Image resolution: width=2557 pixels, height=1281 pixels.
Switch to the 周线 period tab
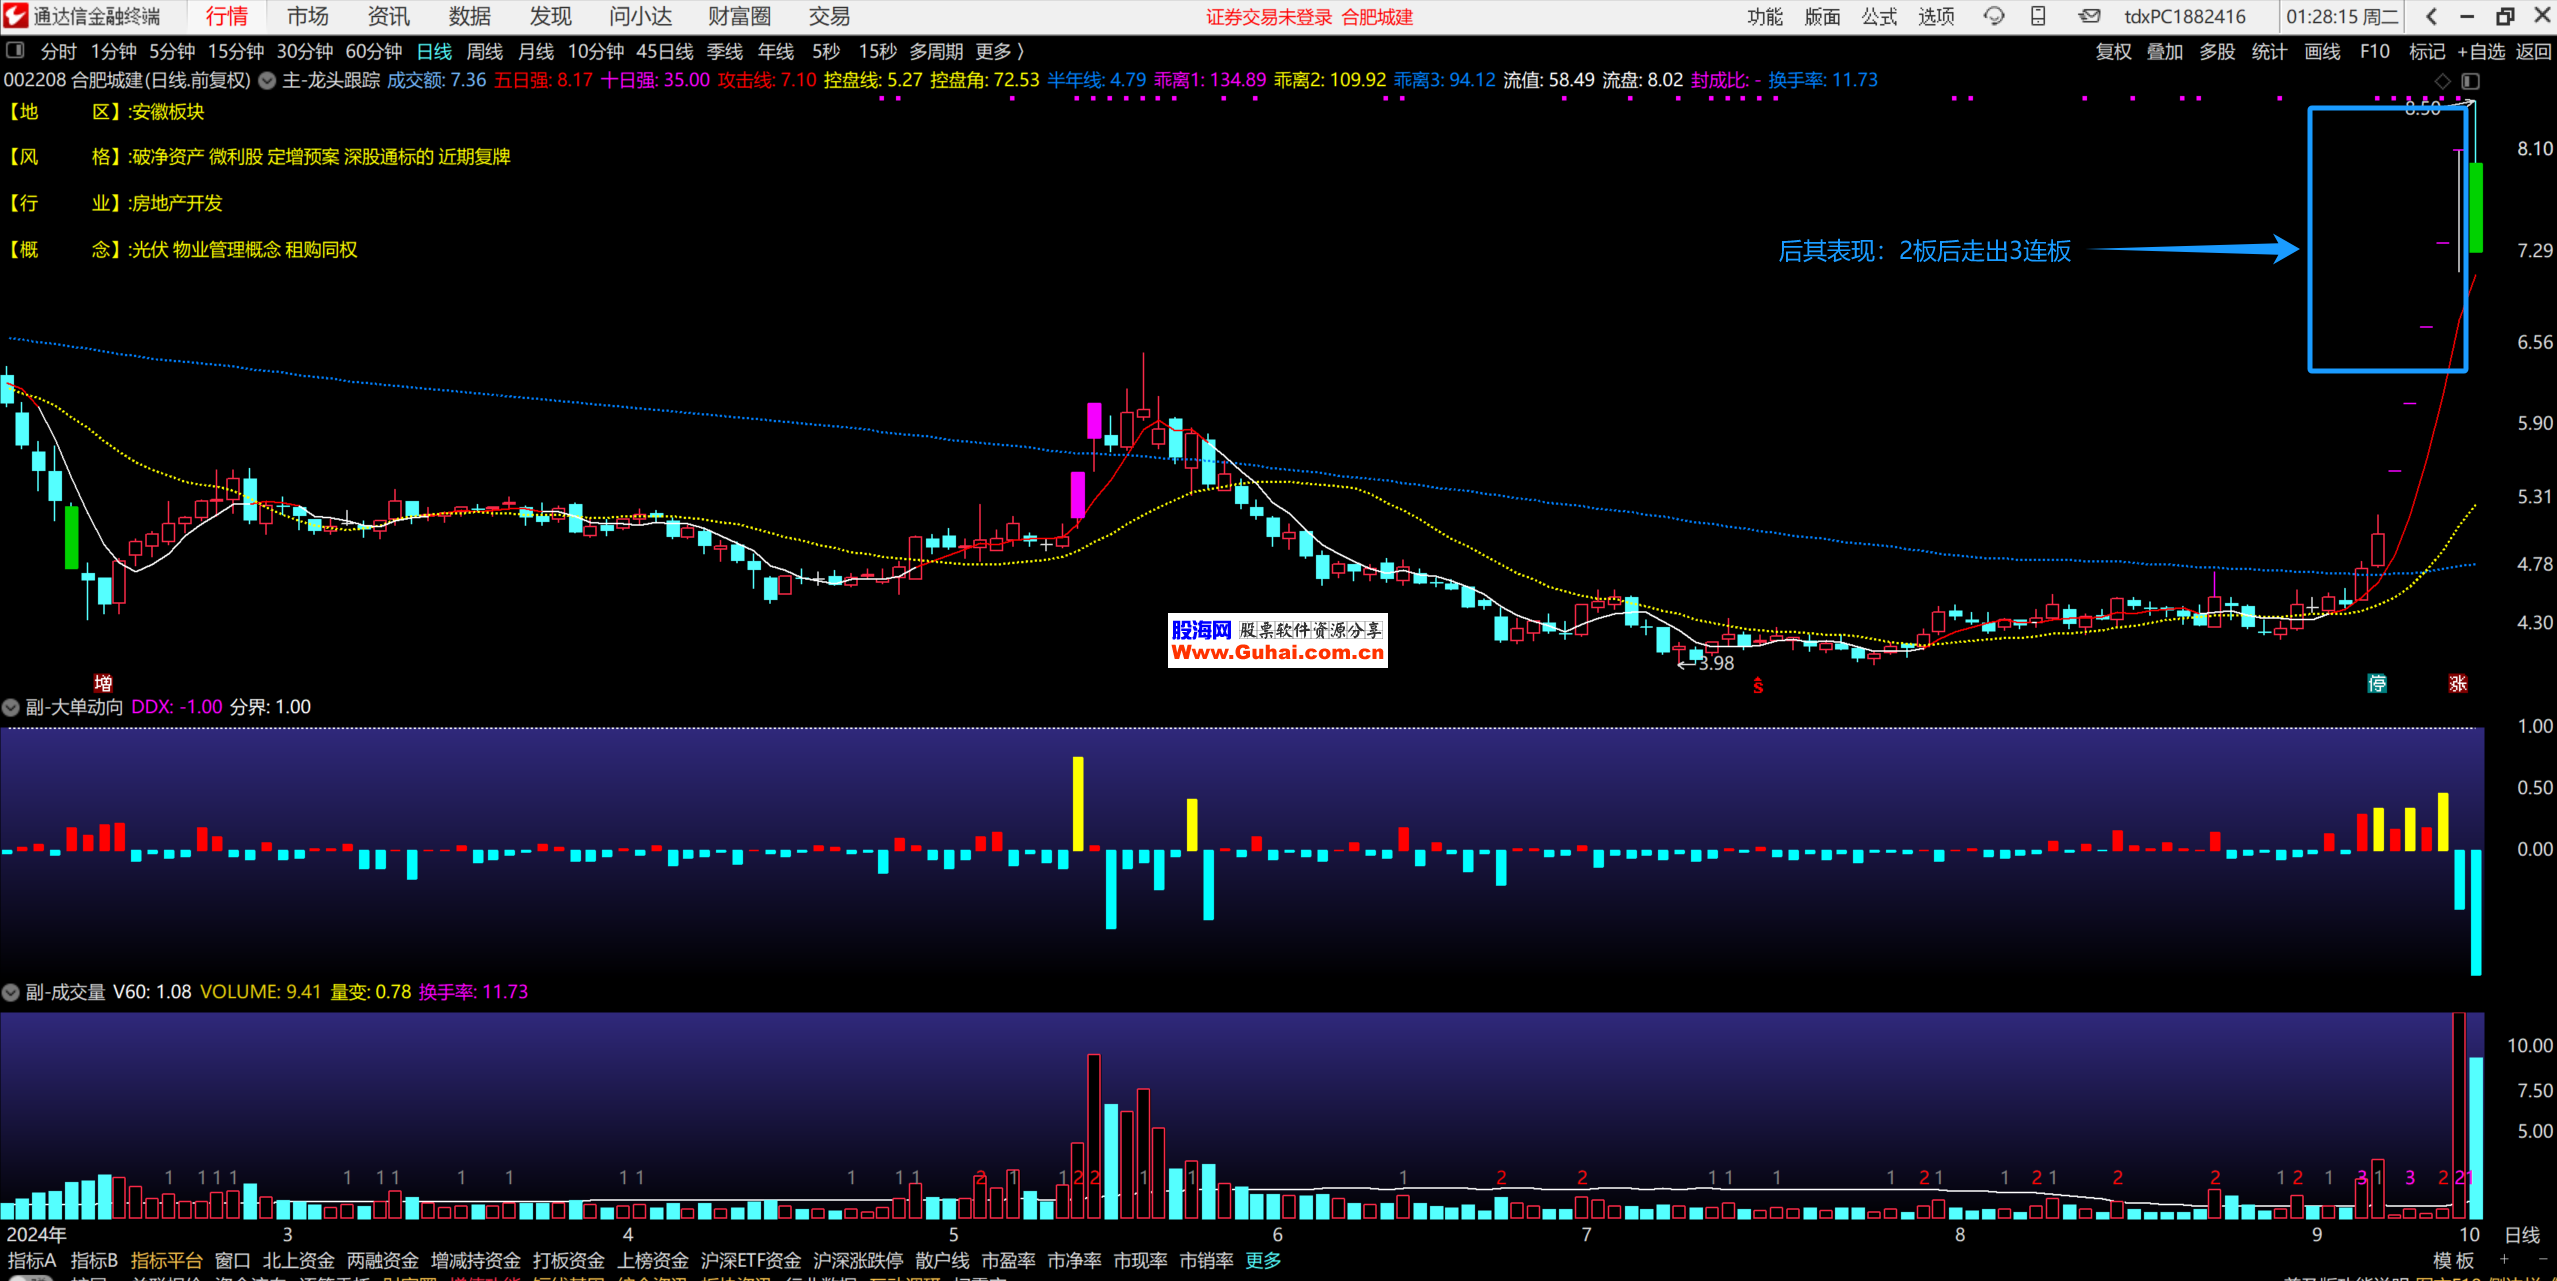tap(485, 51)
